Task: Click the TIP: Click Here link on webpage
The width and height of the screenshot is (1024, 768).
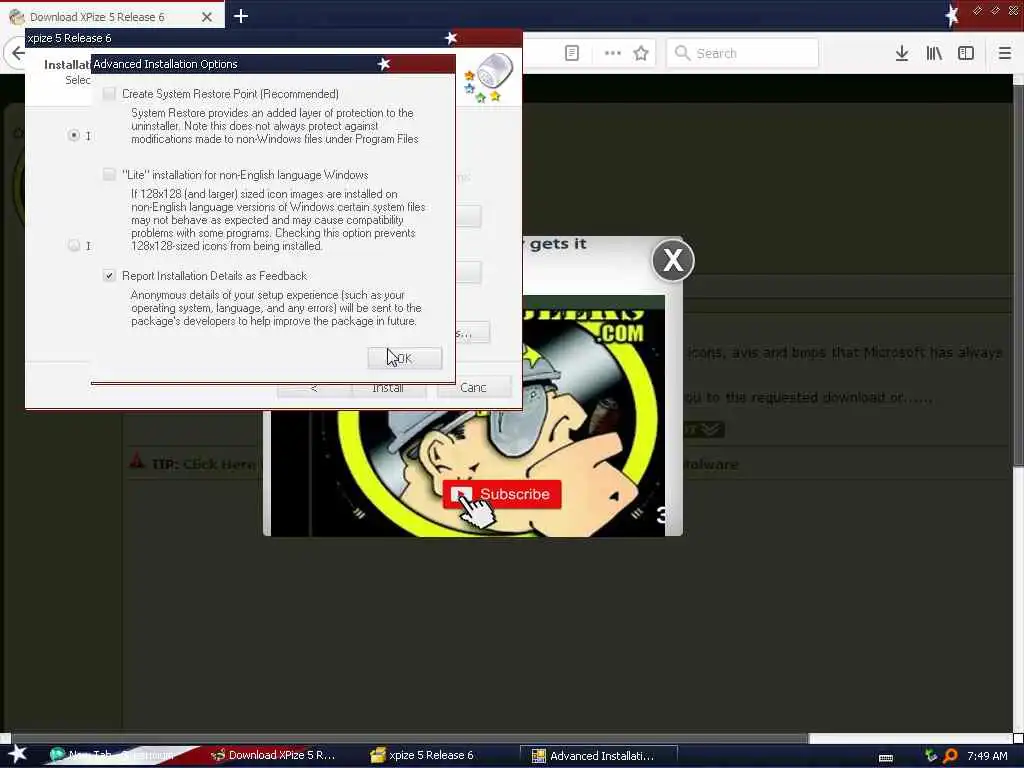Action: coord(204,464)
